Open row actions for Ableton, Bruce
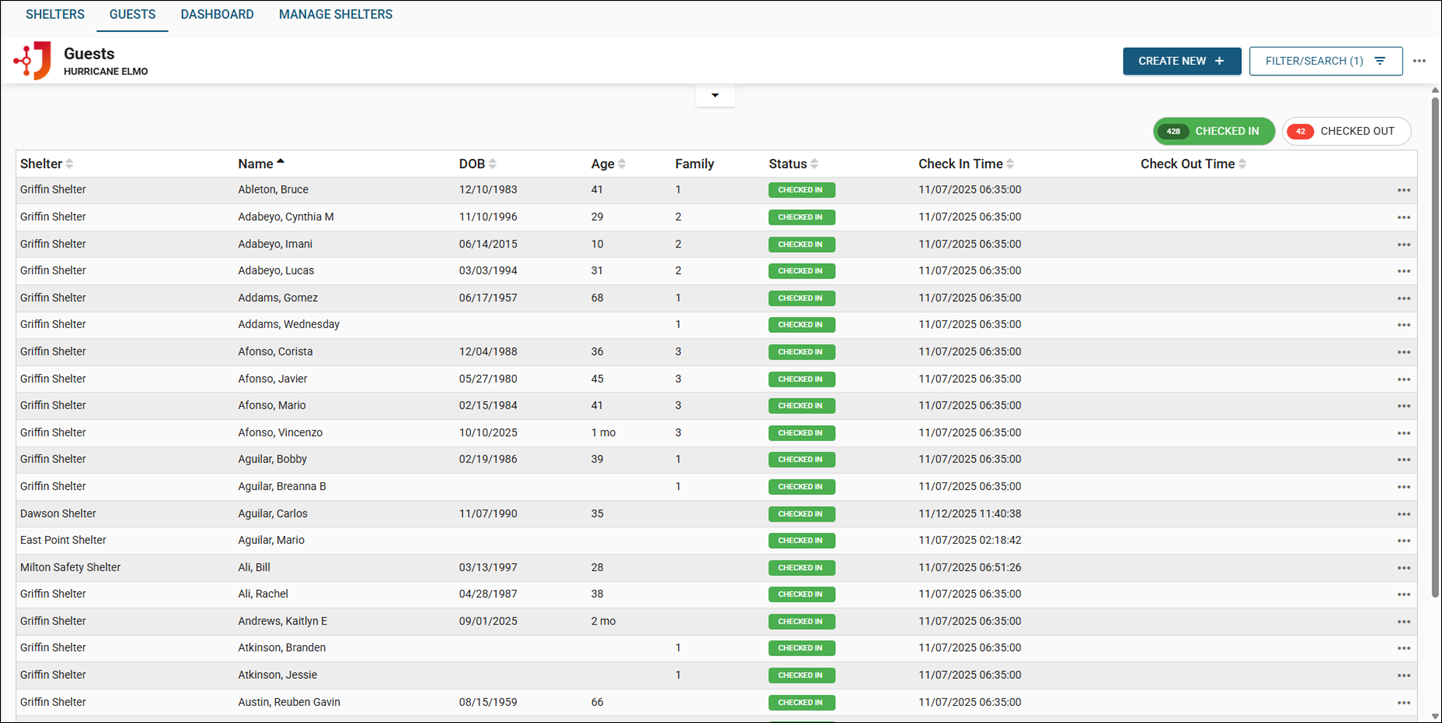 click(1403, 190)
